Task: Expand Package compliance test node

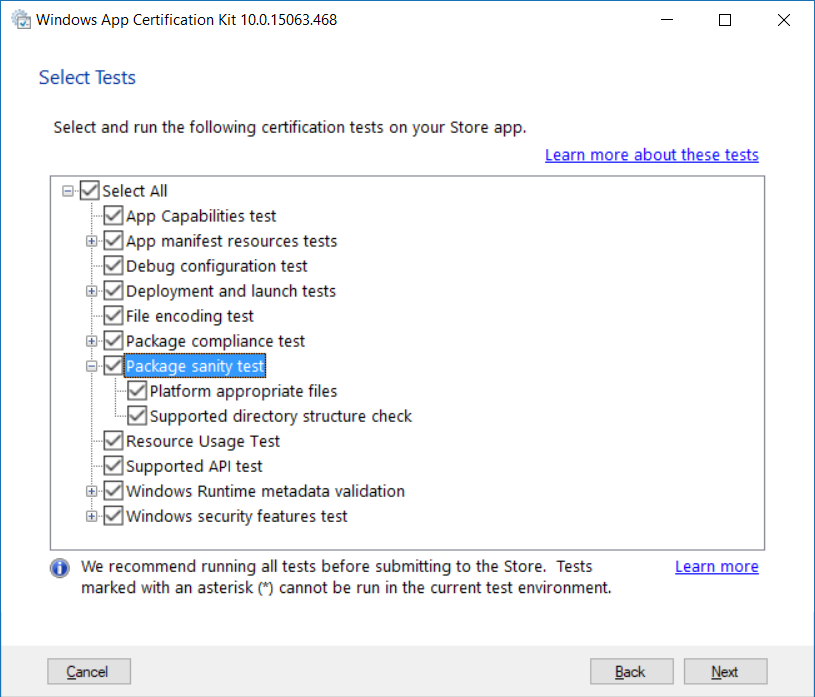Action: 91,341
